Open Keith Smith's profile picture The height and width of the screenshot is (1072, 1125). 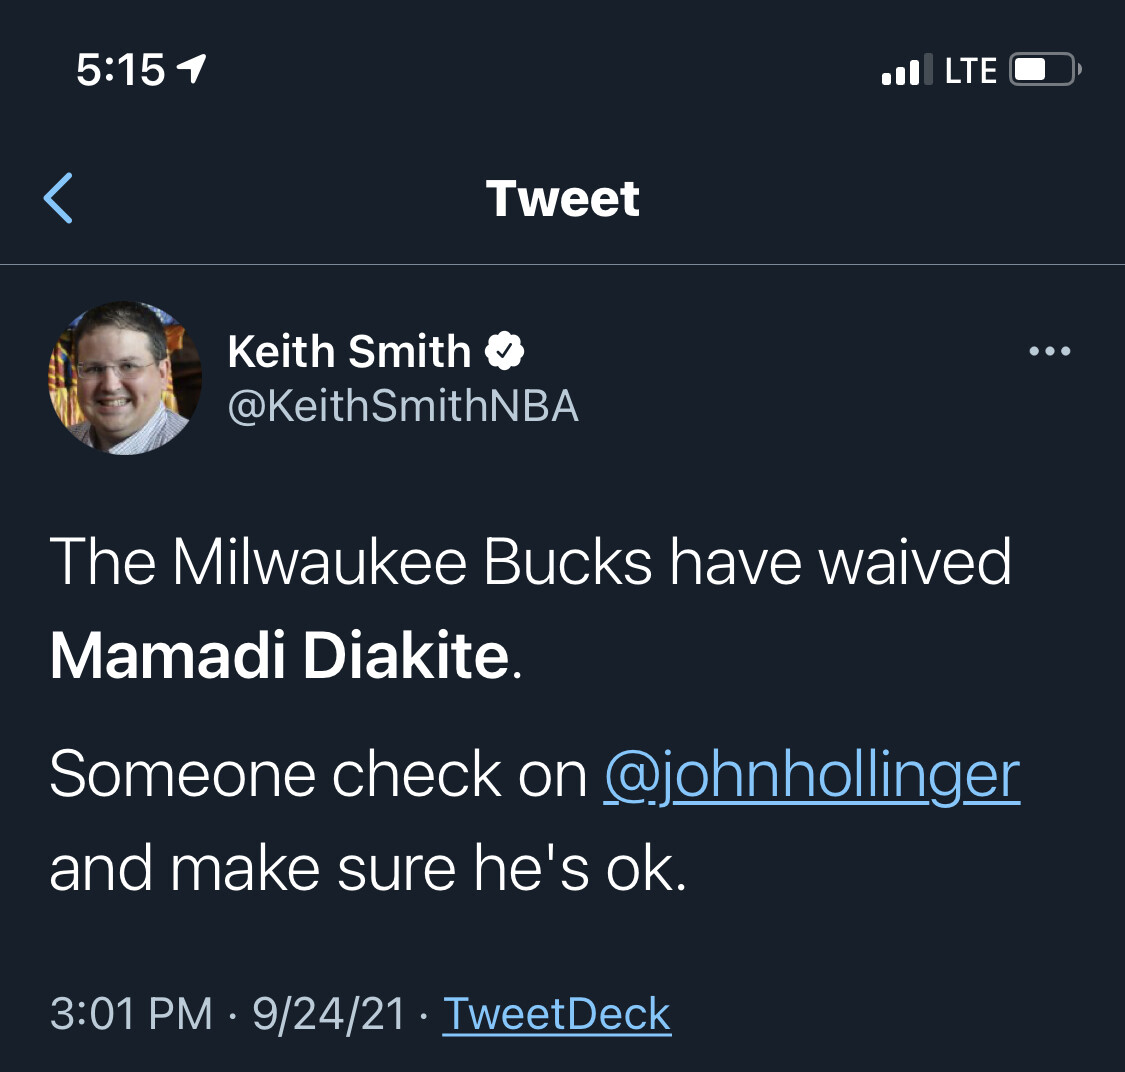(x=125, y=378)
